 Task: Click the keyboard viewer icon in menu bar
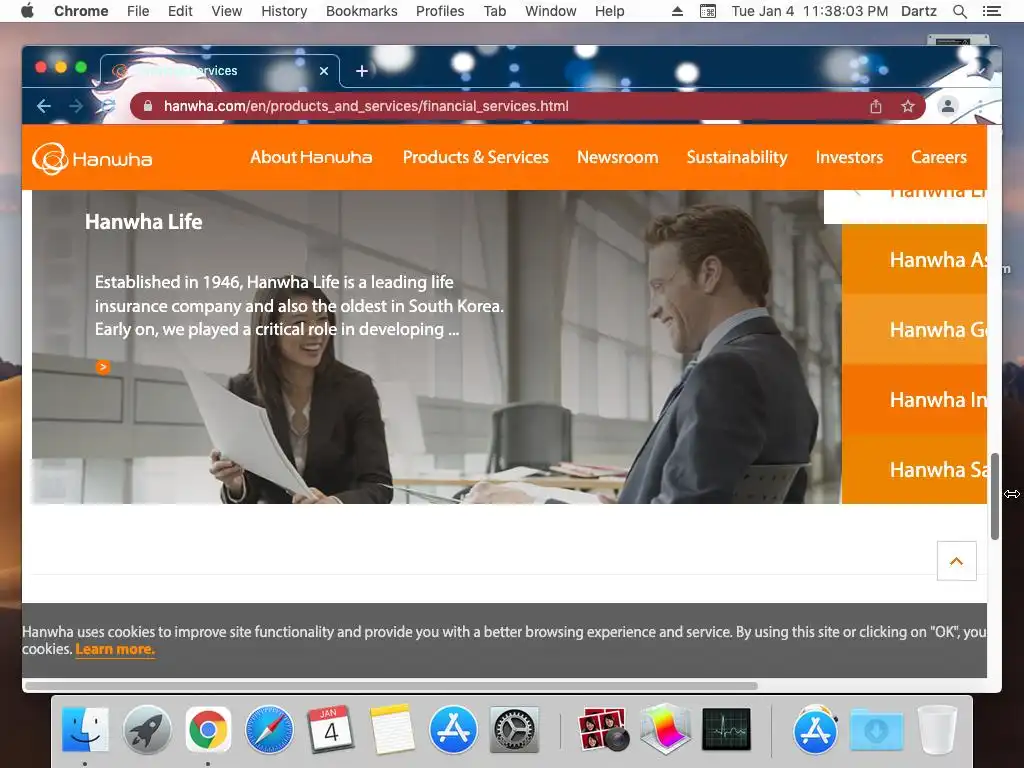coord(708,11)
